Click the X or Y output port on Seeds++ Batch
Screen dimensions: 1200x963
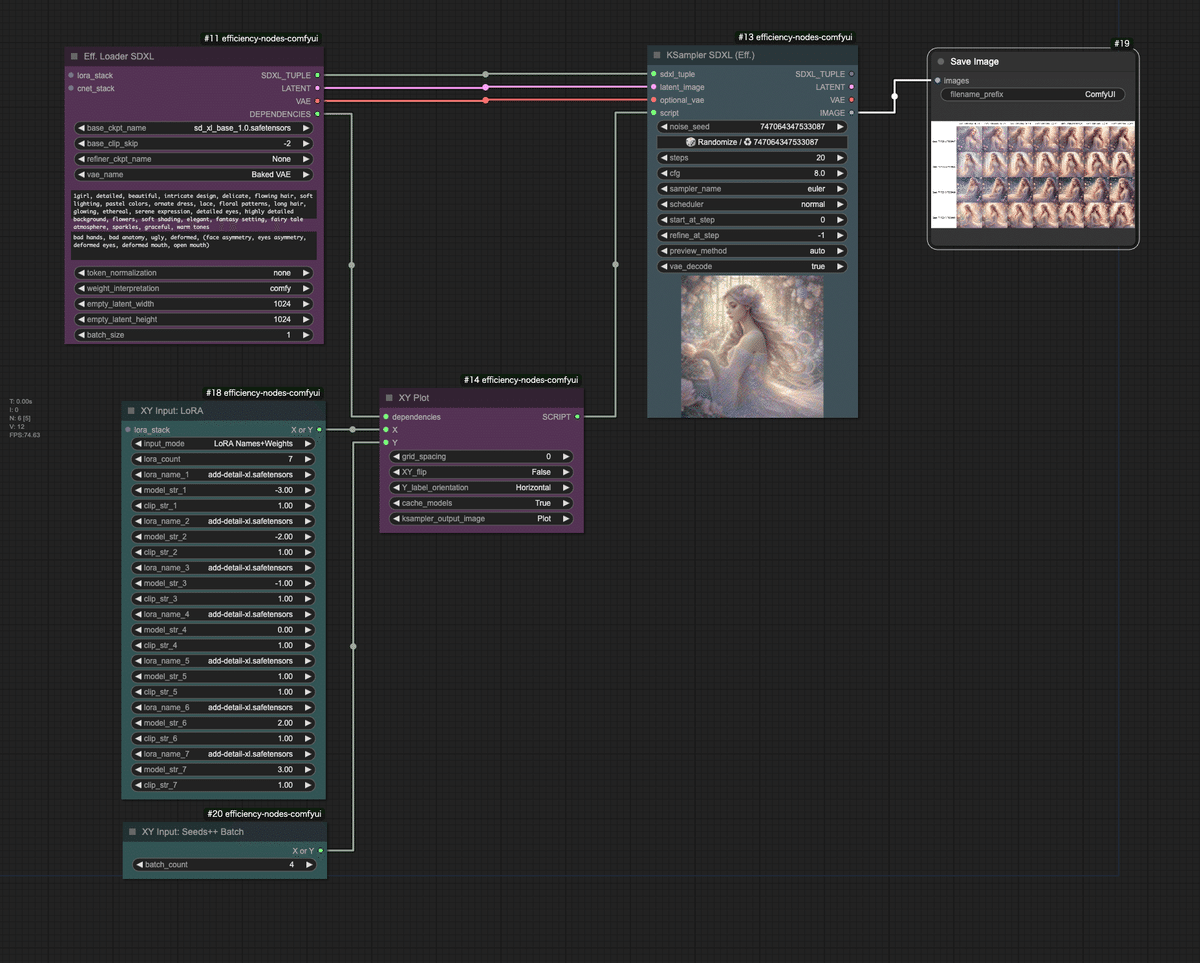tap(320, 851)
